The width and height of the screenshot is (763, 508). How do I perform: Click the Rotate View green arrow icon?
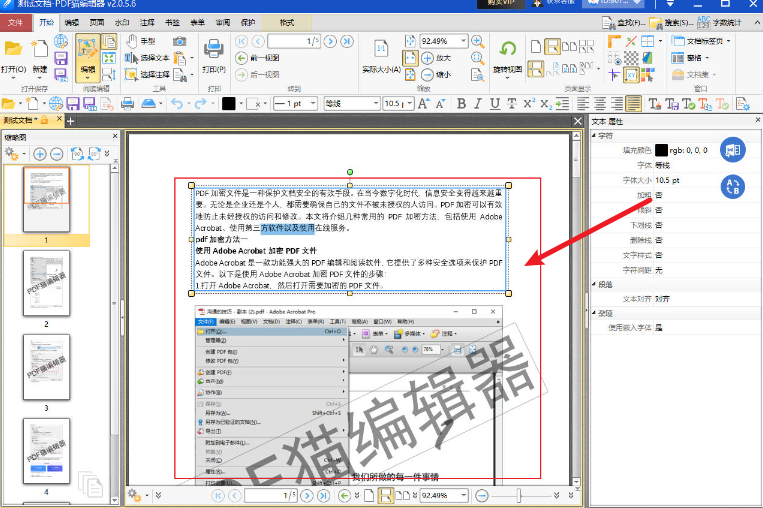508,49
